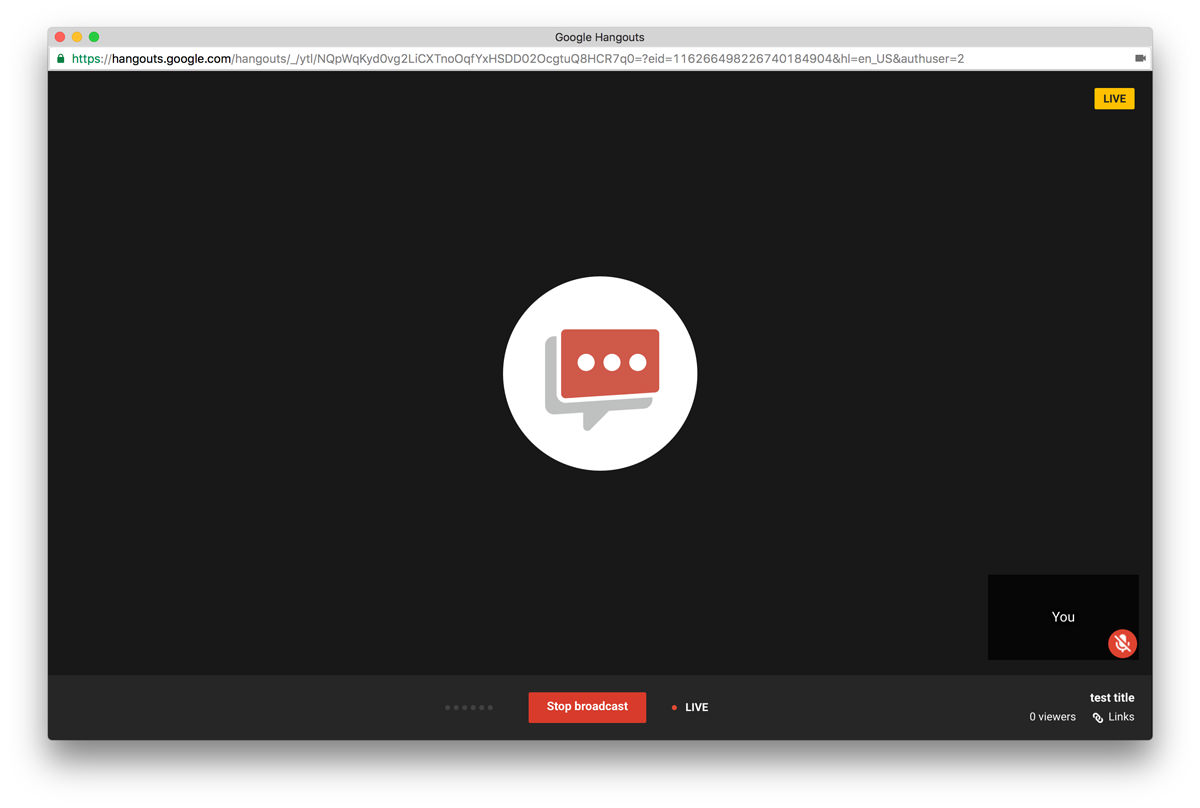Click the red live indicator dot
This screenshot has height=808, width=1200.
click(674, 708)
